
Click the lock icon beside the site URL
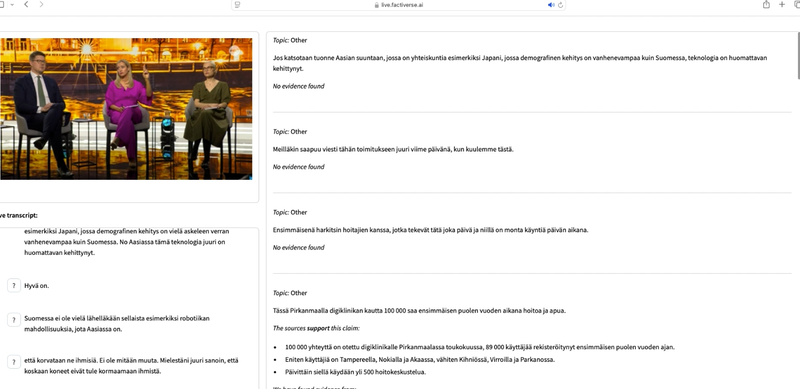(377, 5)
